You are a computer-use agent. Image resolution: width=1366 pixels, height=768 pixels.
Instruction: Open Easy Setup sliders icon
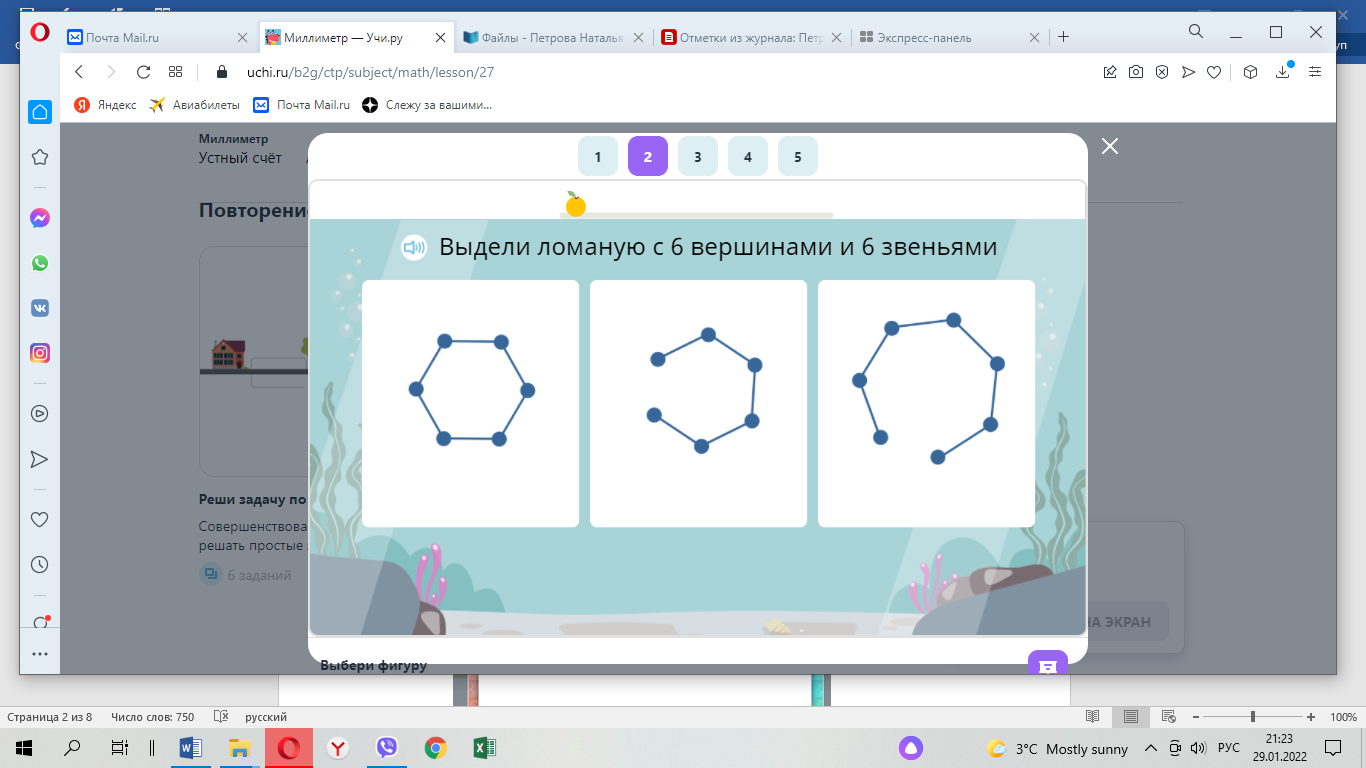(1315, 72)
